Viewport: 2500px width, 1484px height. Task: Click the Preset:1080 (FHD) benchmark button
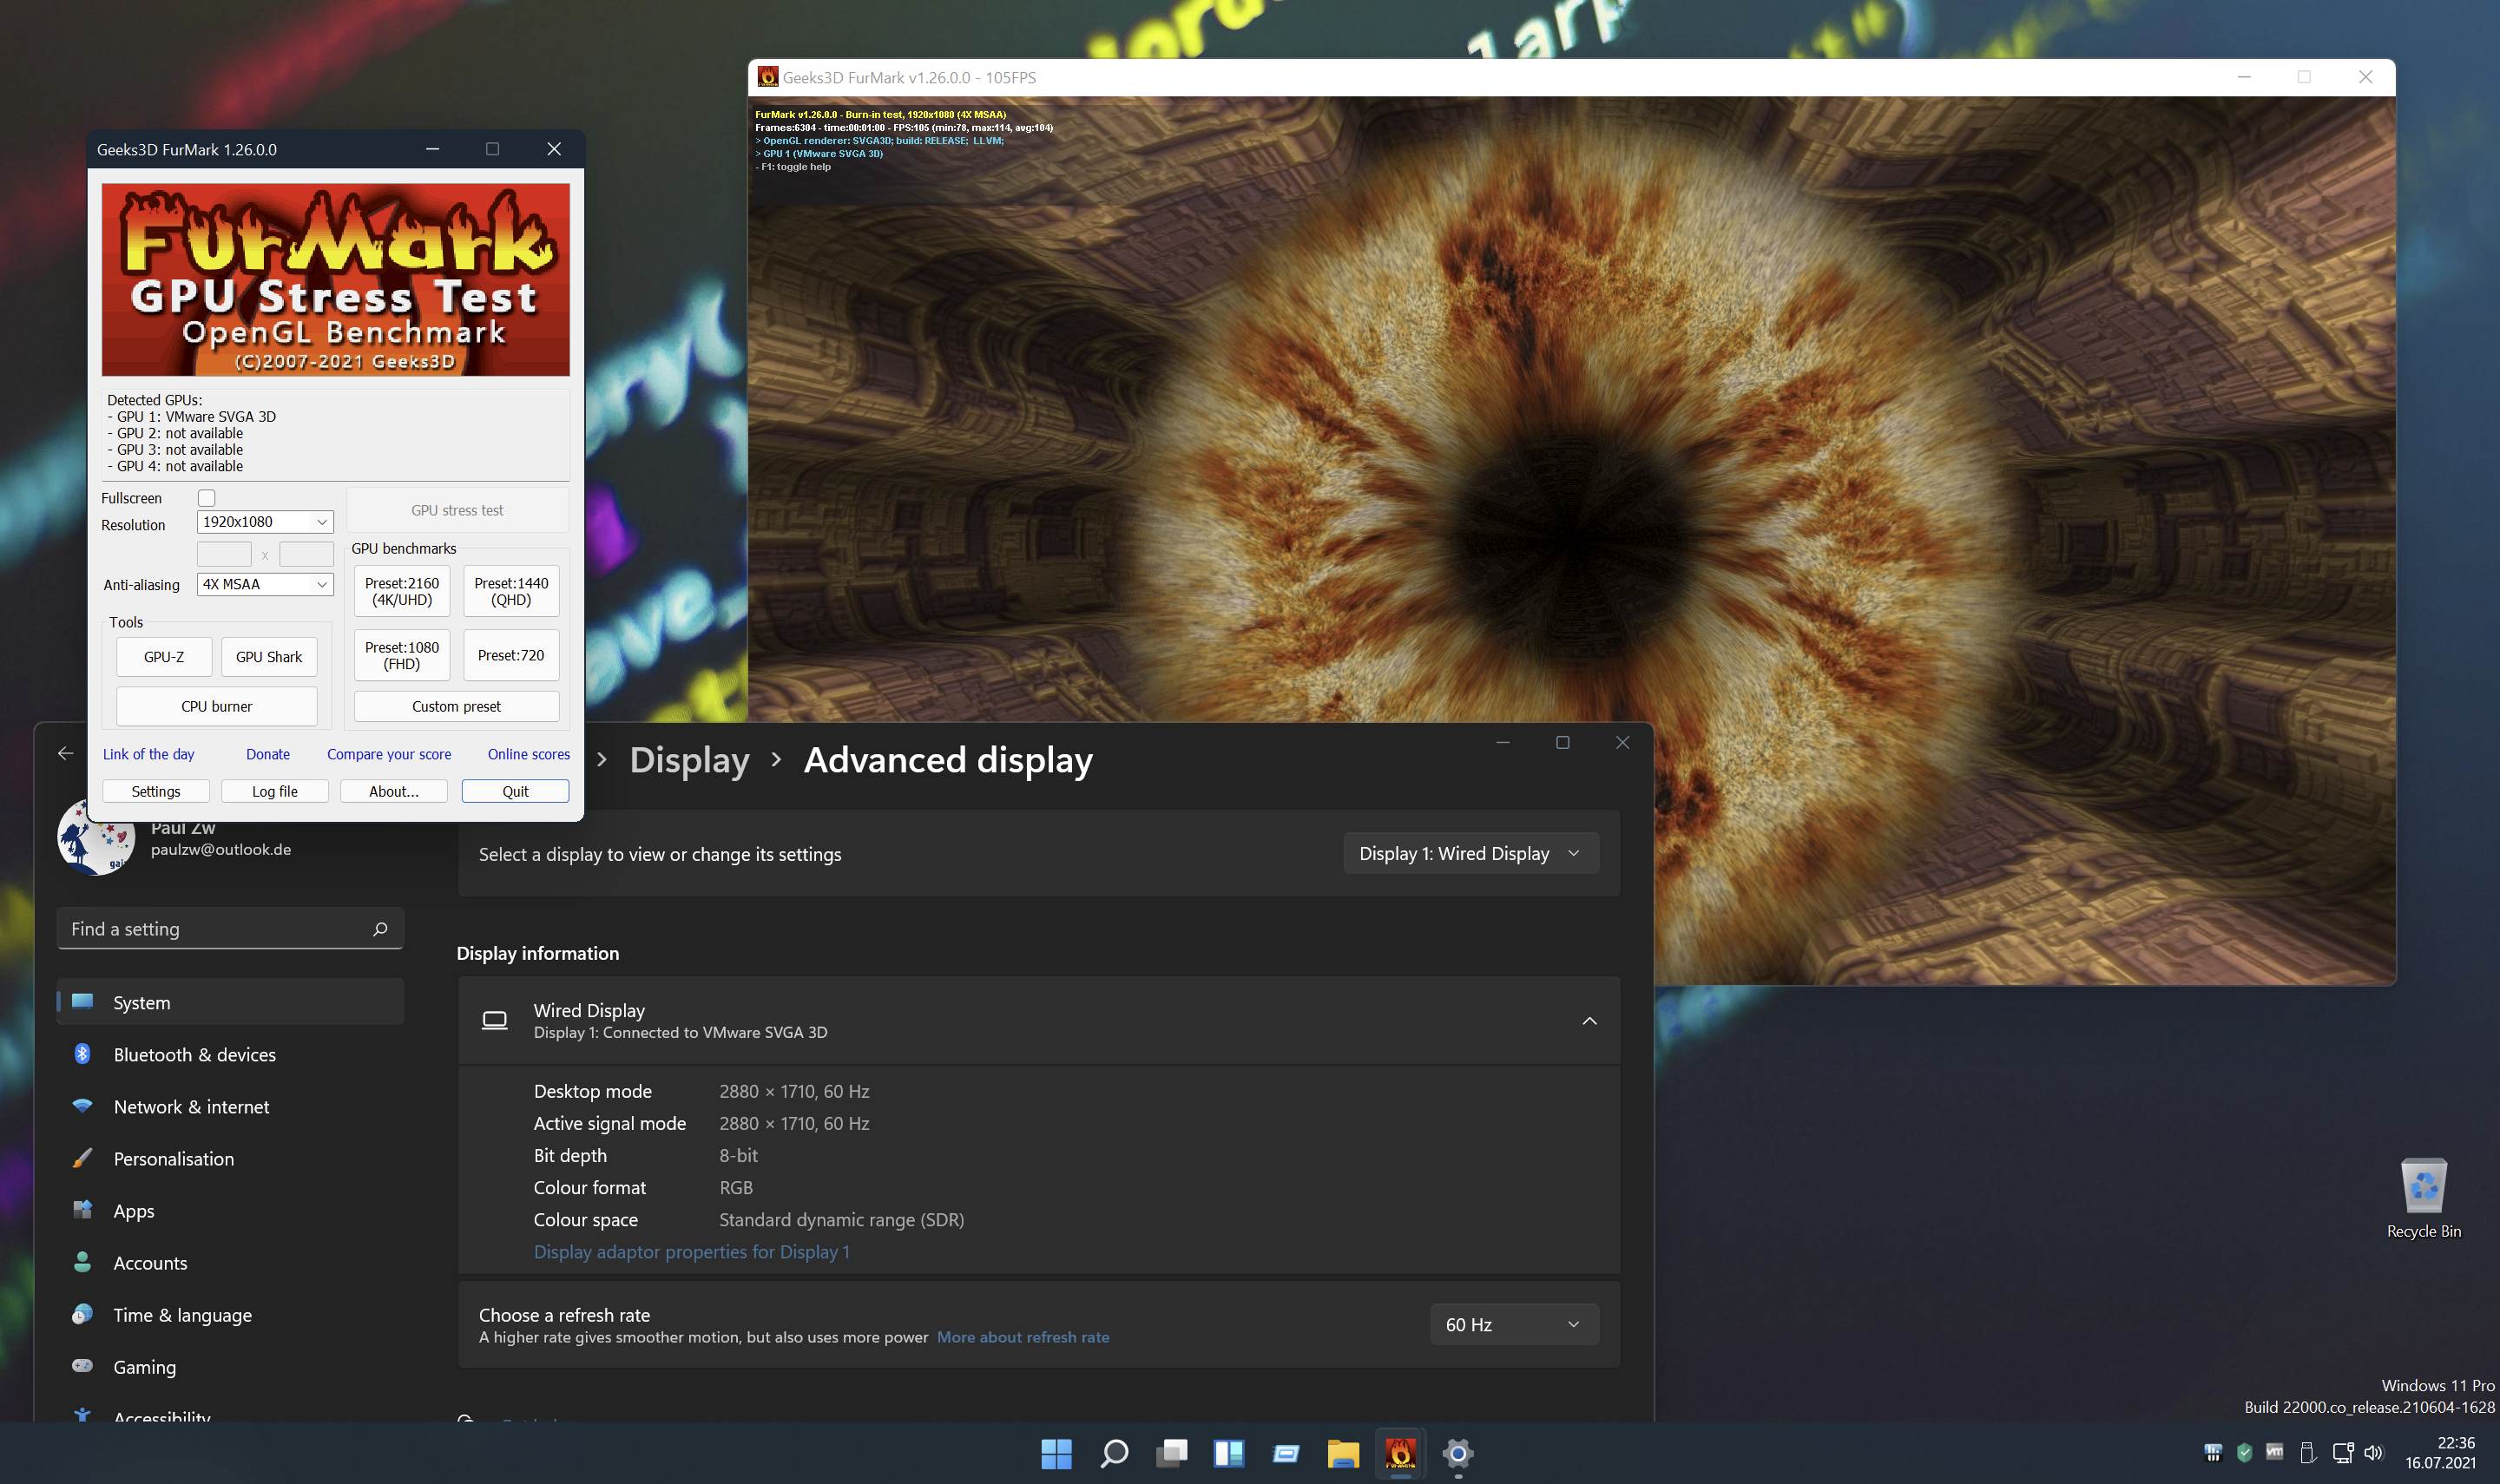(402, 655)
